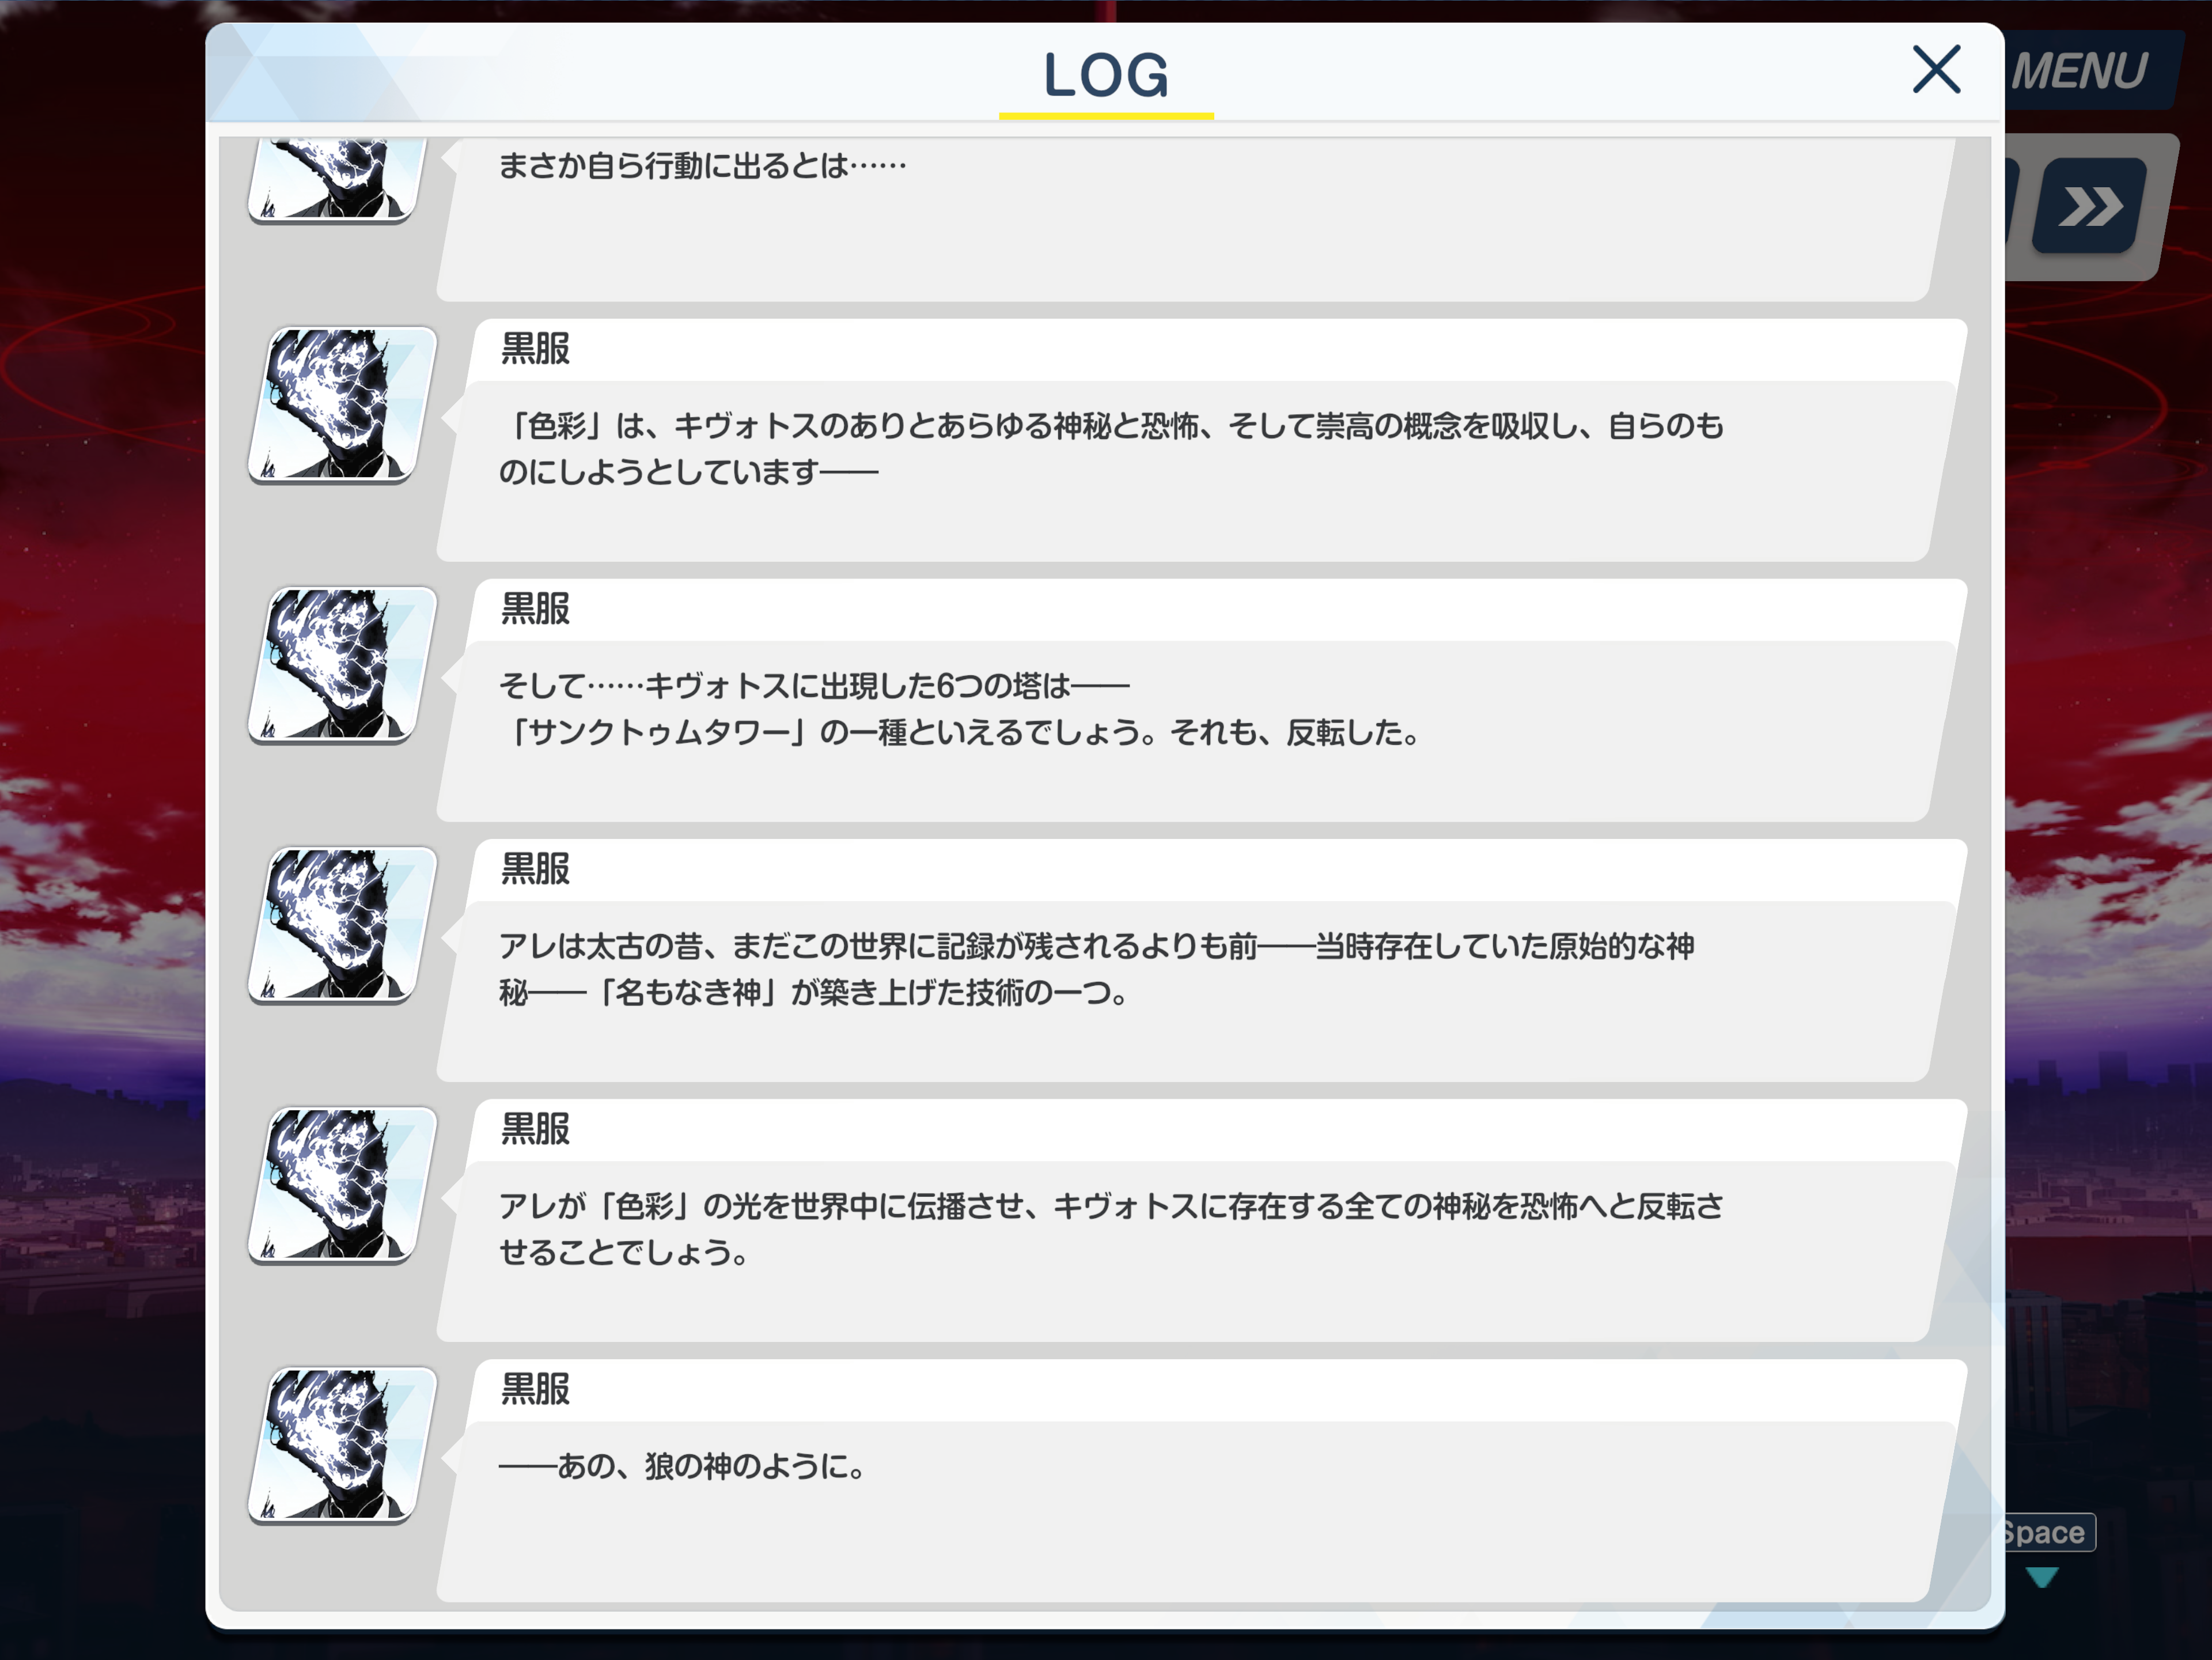Image resolution: width=2212 pixels, height=1660 pixels.
Task: Click the Space key hint label
Action: pos(2045,1532)
